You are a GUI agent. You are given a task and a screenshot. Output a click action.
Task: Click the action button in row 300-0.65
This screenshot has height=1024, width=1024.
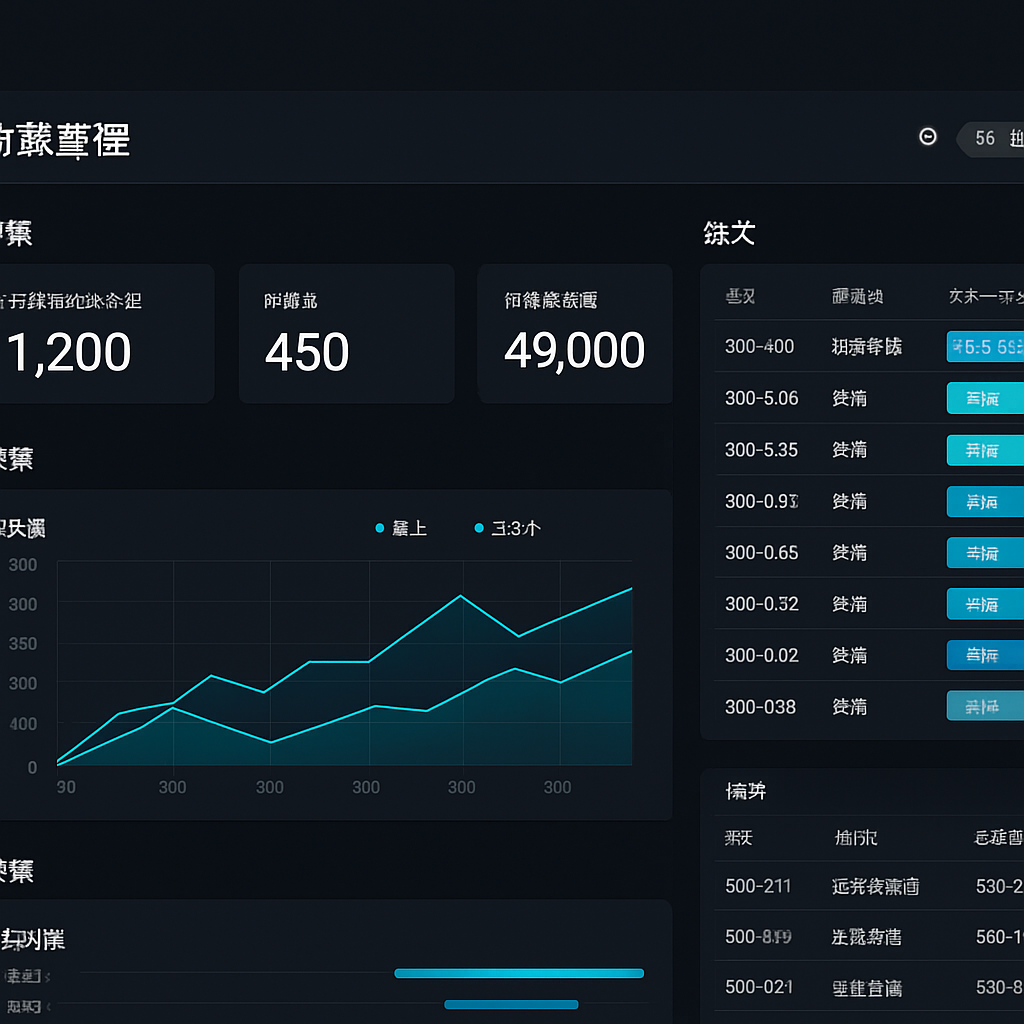click(x=985, y=552)
